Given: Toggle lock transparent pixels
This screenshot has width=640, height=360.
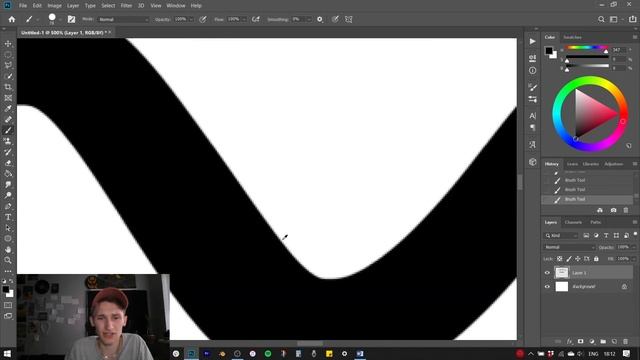Looking at the screenshot, I should click(x=560, y=259).
